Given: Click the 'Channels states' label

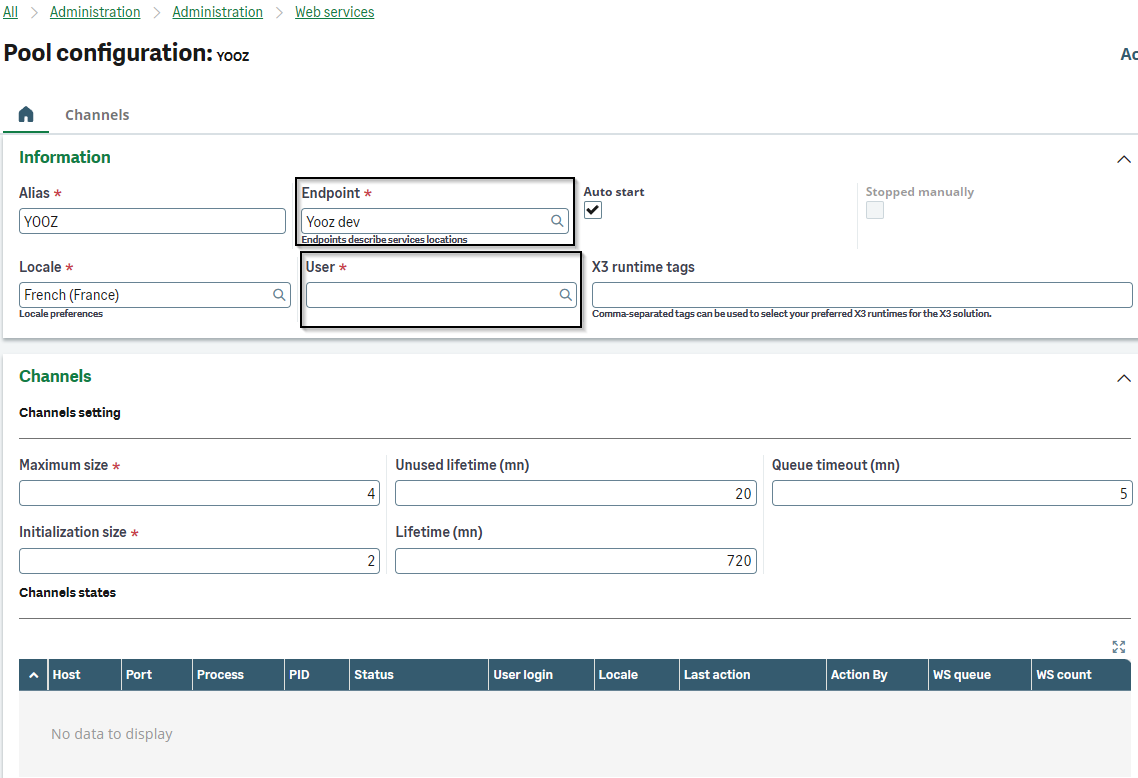Looking at the screenshot, I should (x=67, y=592).
